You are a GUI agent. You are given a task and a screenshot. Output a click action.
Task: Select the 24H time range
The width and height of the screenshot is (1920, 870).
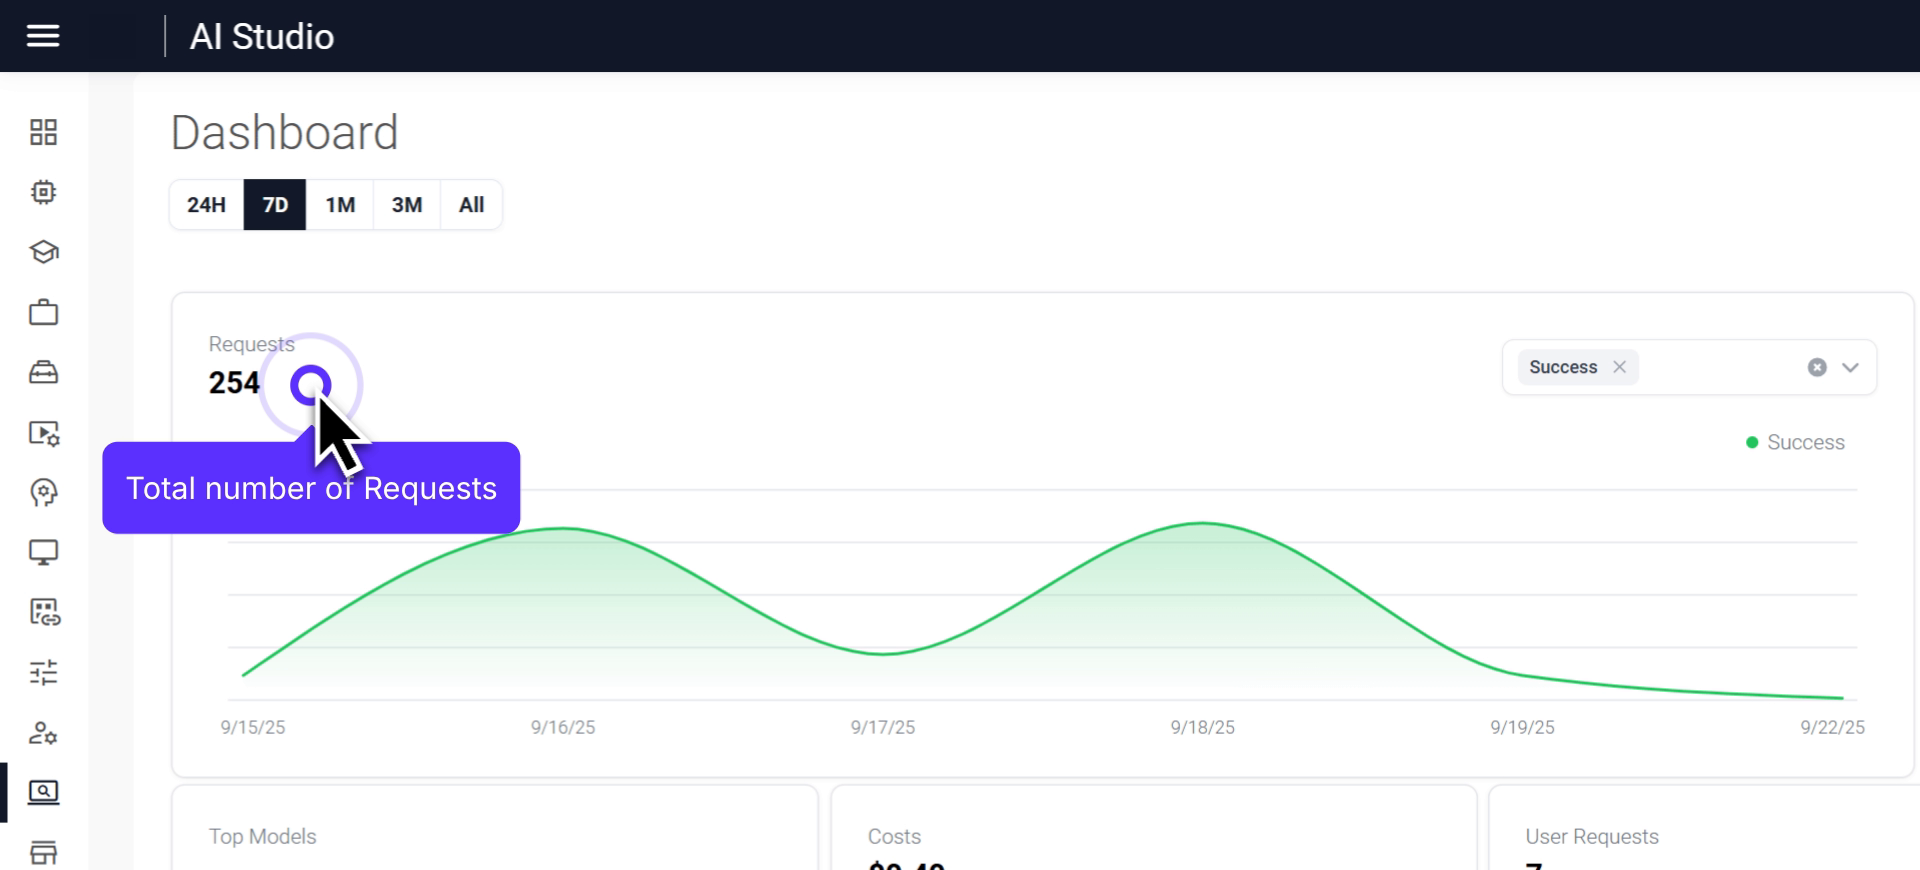click(x=206, y=205)
